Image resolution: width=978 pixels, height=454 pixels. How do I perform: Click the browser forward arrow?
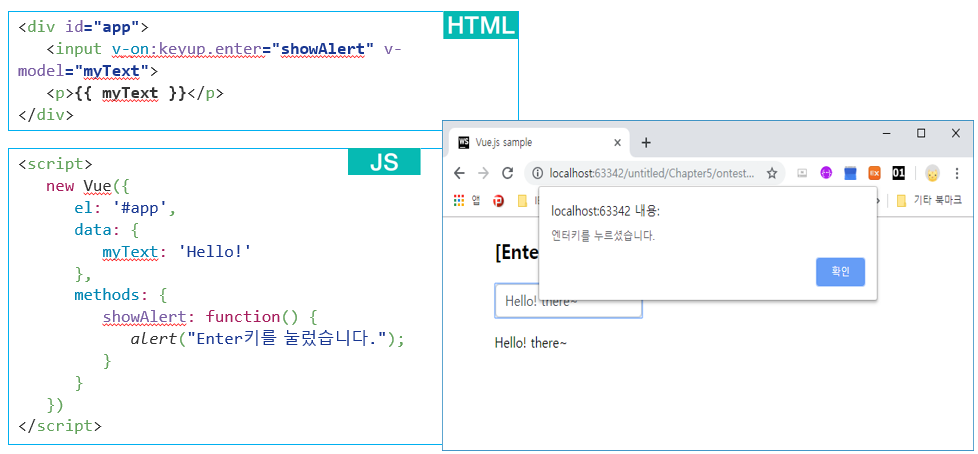tap(483, 173)
